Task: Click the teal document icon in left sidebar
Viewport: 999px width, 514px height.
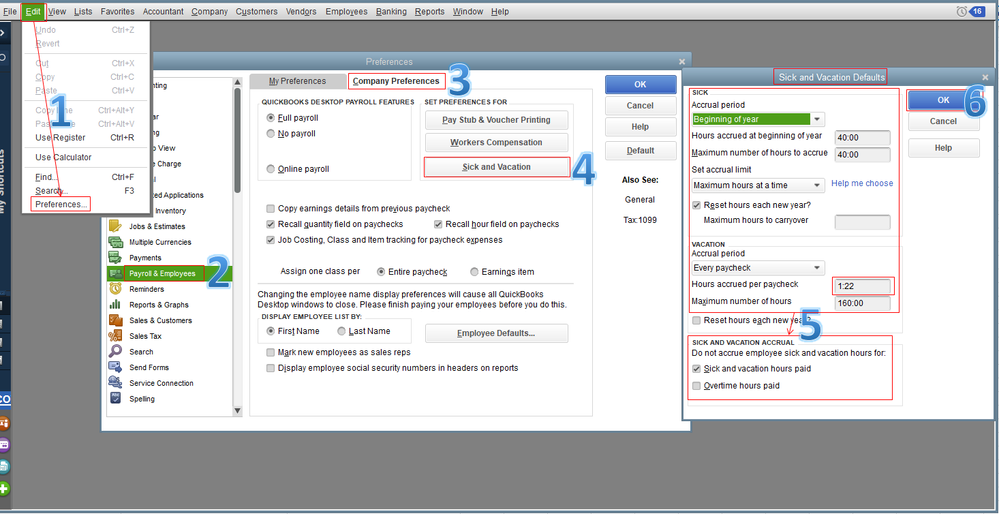Action: pos(4,466)
